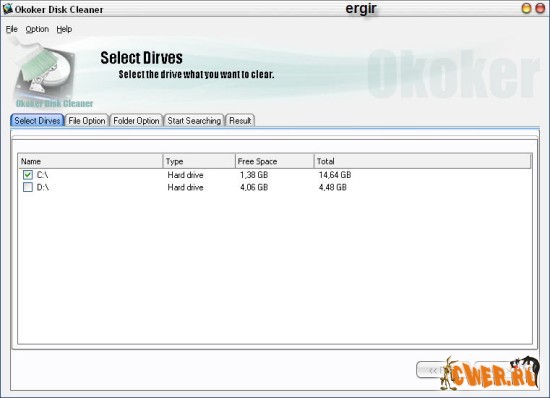Open the Help menu
The width and height of the screenshot is (550, 398).
64,29
